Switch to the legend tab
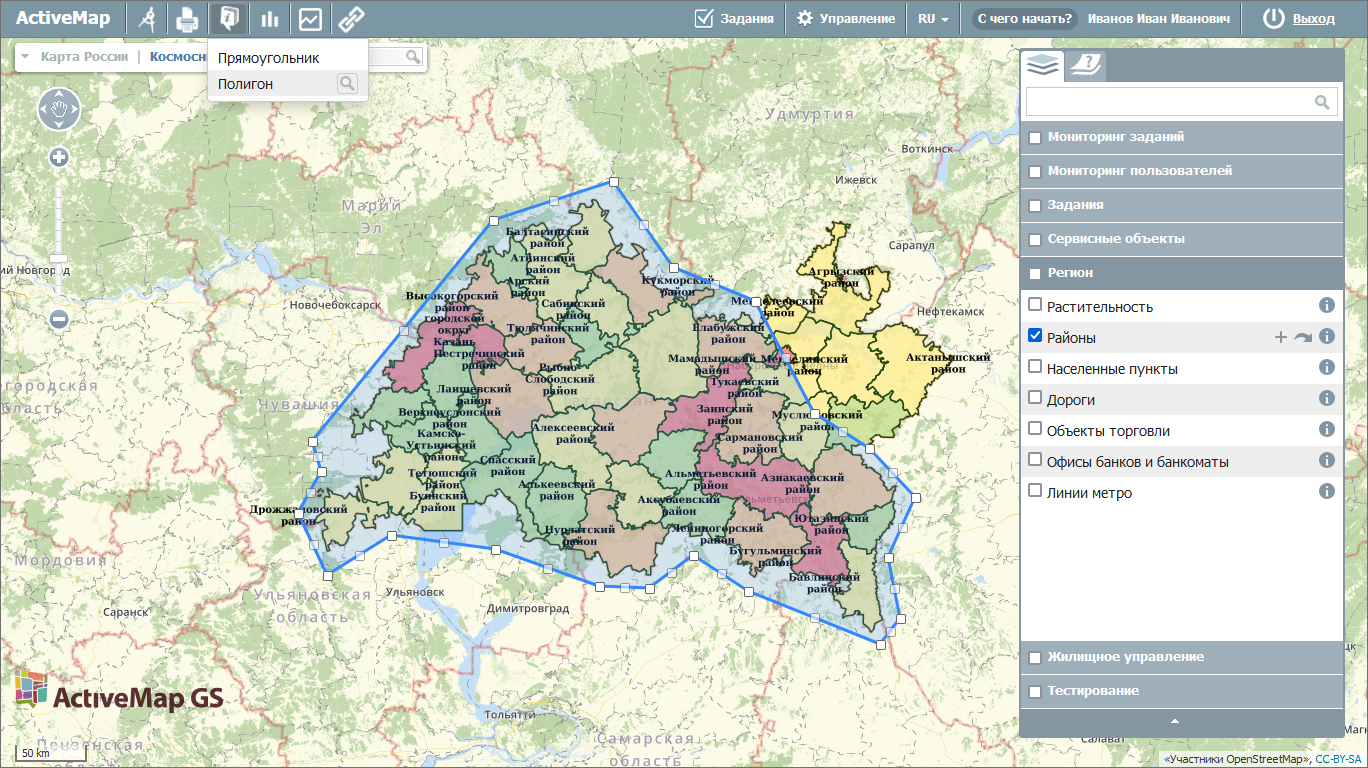Viewport: 1368px width, 768px height. (x=1085, y=65)
